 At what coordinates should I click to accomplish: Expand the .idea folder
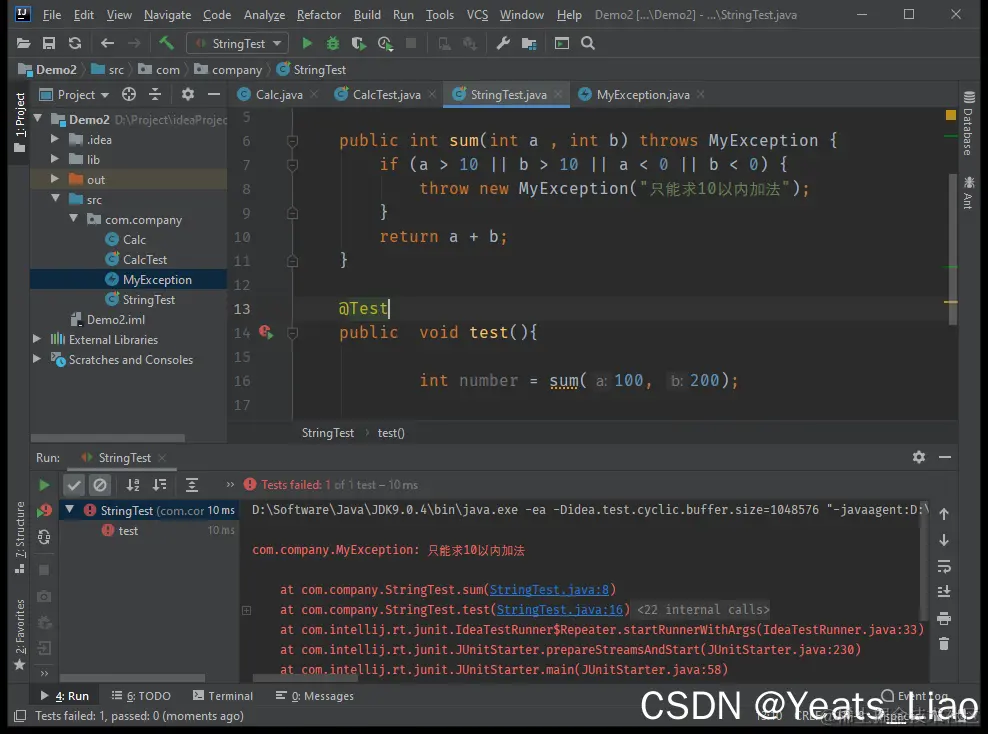(x=55, y=139)
